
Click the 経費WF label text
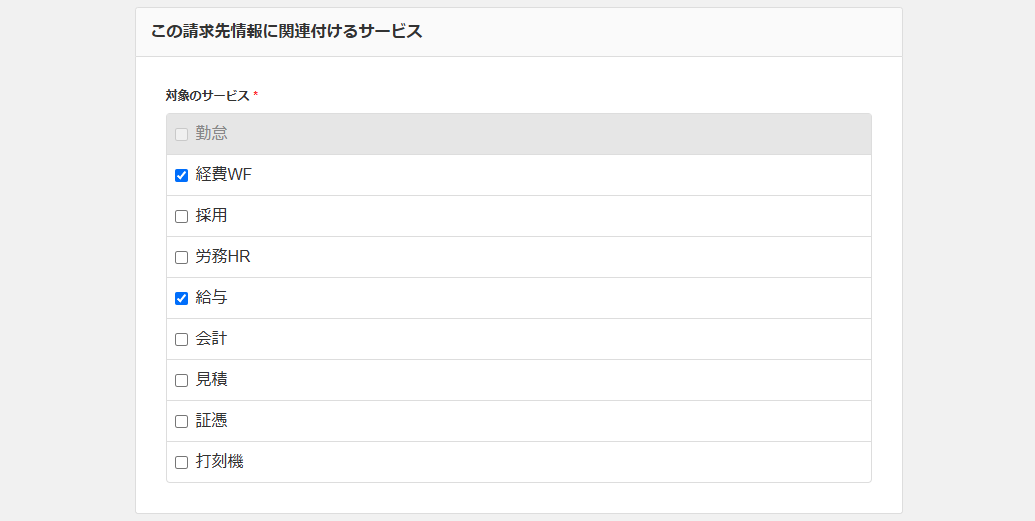[224, 175]
